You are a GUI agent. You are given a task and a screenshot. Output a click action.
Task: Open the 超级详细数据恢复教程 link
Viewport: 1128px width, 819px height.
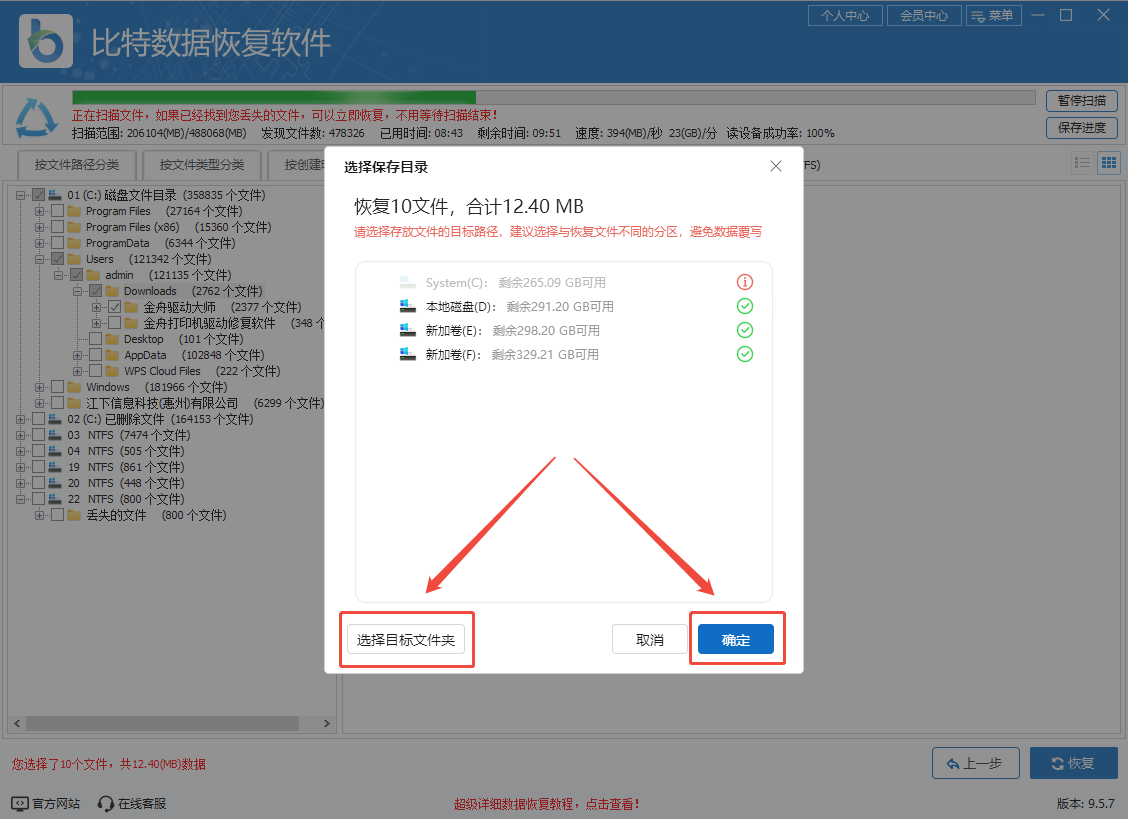(546, 804)
